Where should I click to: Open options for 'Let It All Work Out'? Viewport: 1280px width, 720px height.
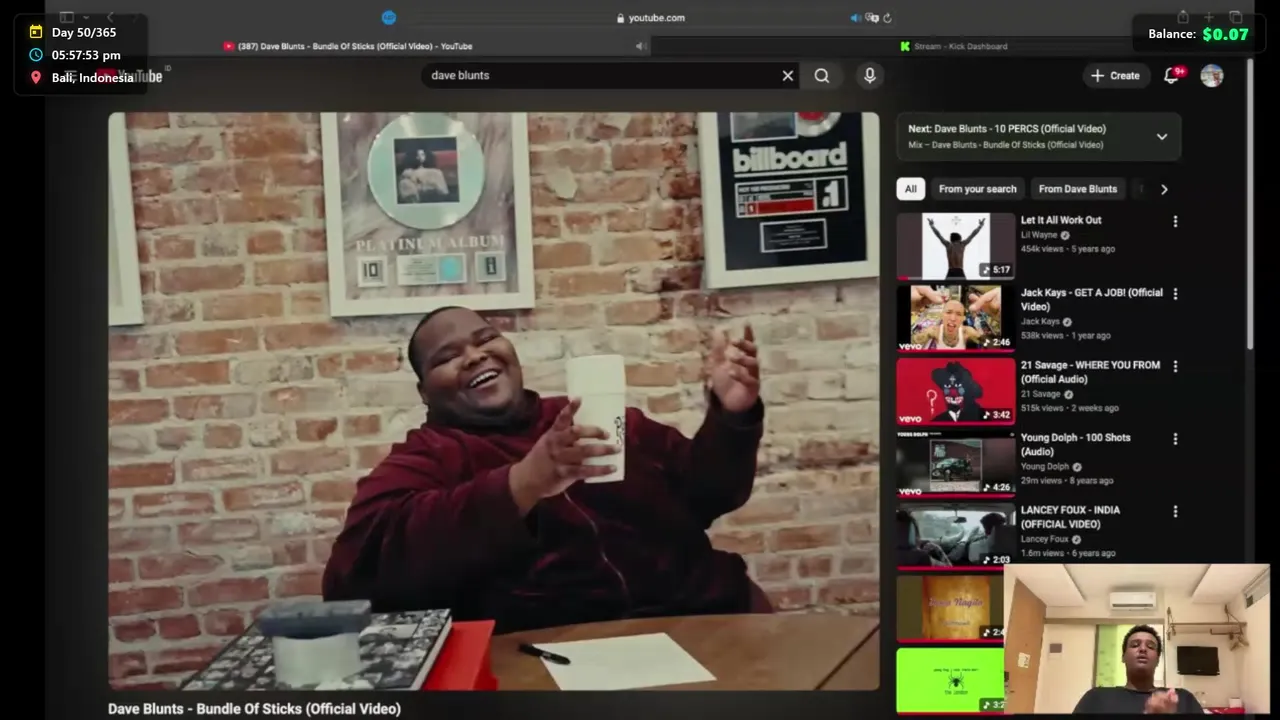click(1175, 221)
